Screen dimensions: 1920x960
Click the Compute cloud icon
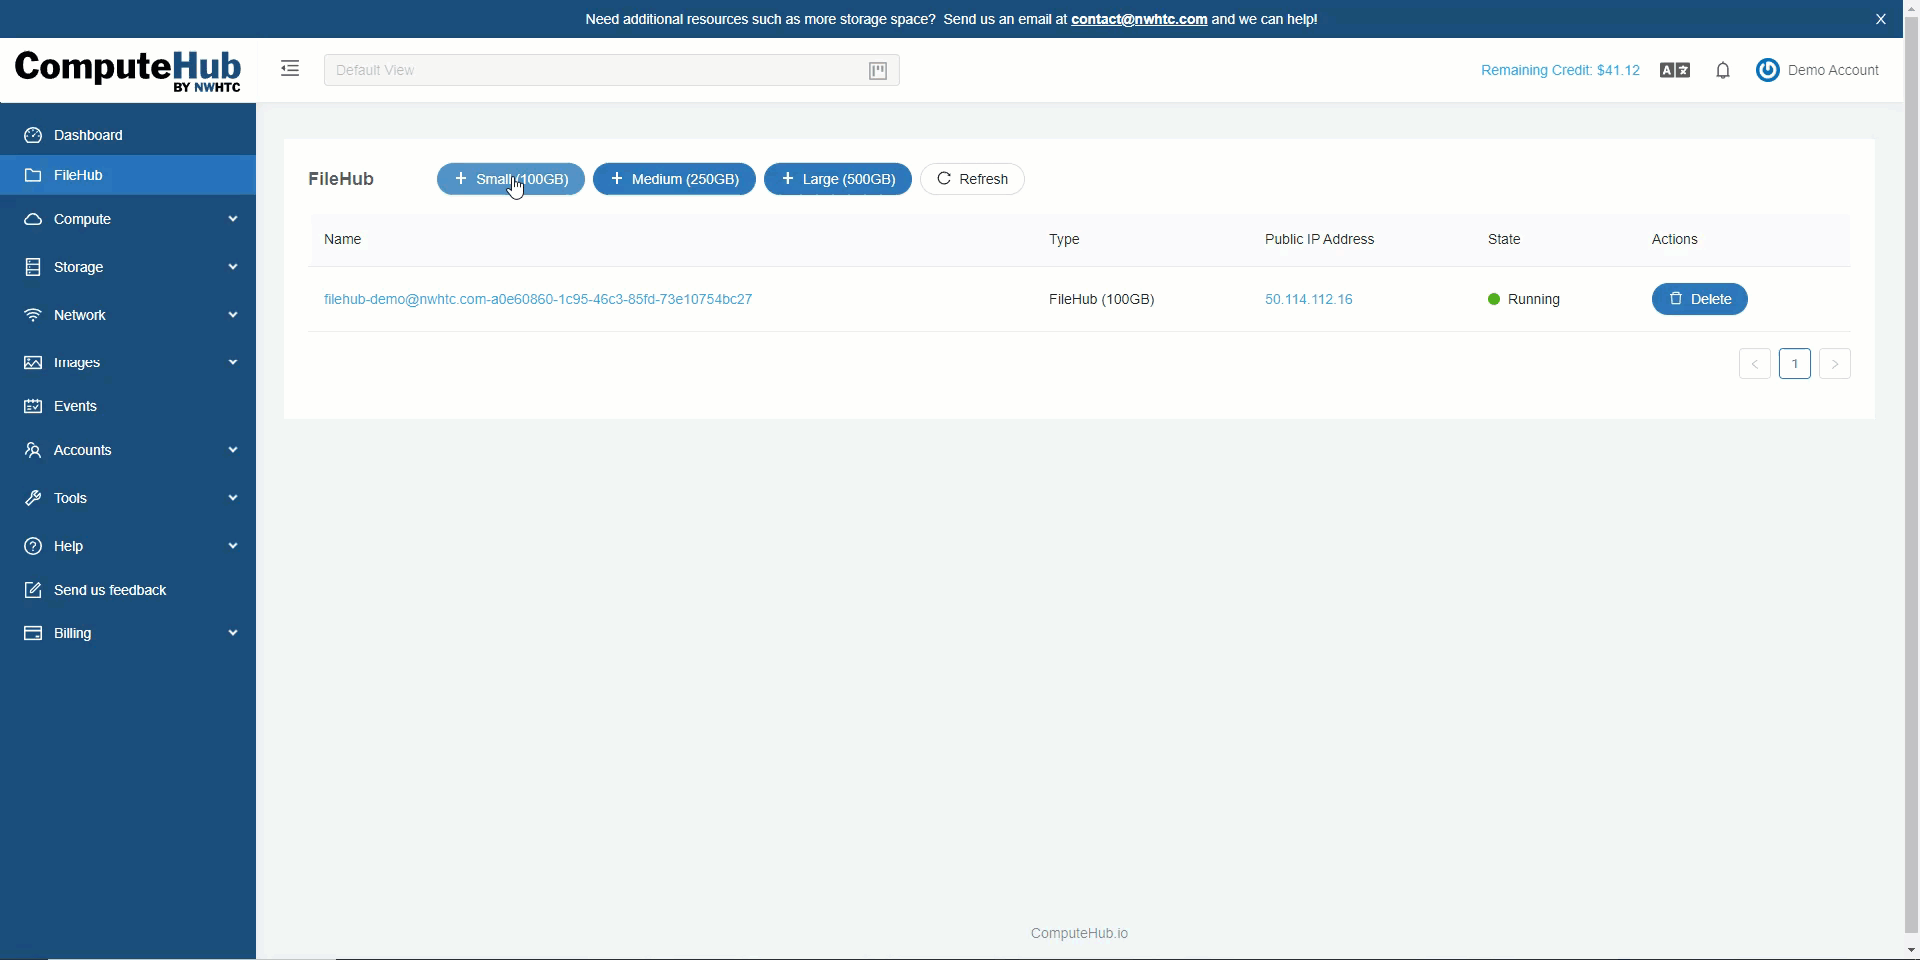33,219
